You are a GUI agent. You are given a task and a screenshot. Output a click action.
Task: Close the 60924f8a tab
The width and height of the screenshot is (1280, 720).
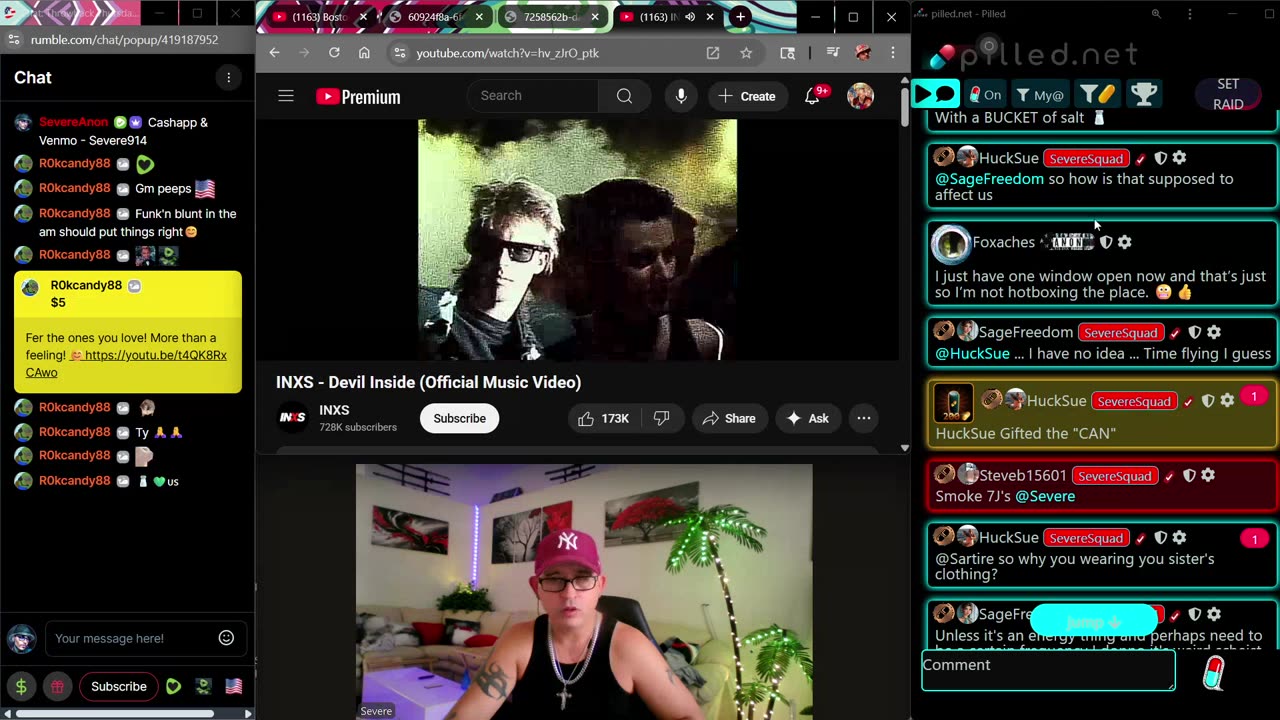click(x=480, y=17)
